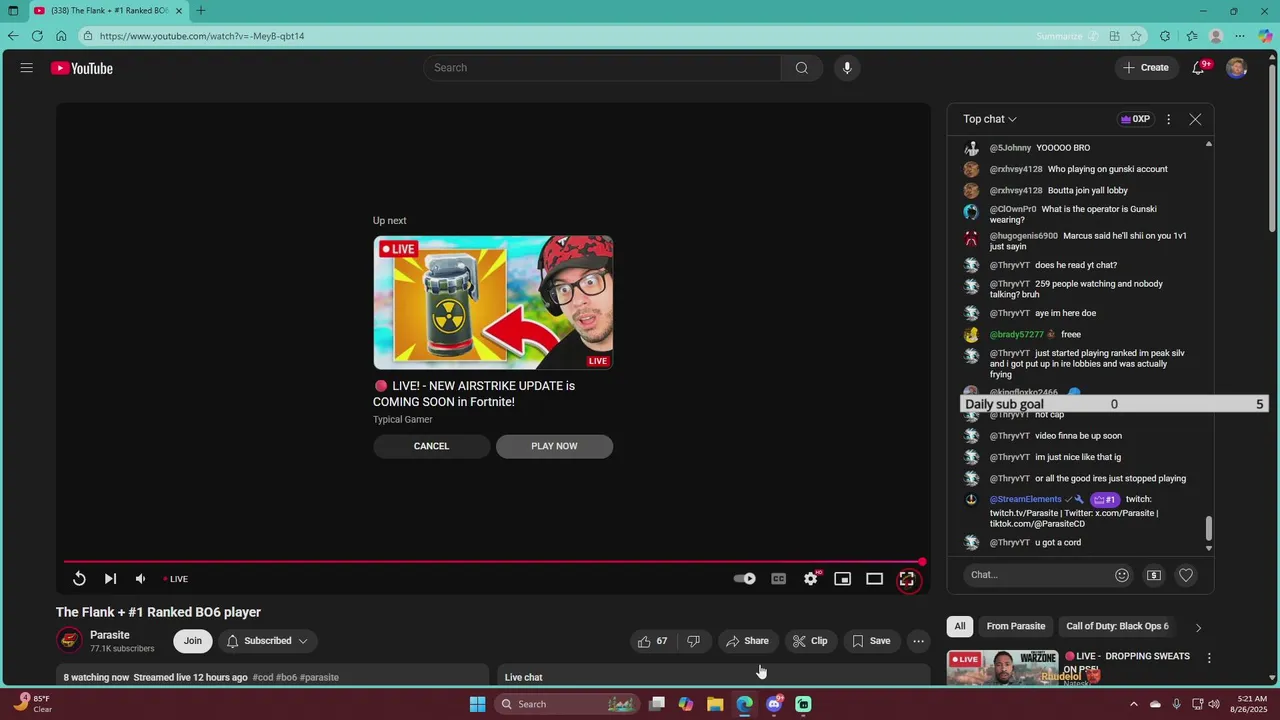Refresh the browser page
The height and width of the screenshot is (720, 1280).
click(x=37, y=36)
